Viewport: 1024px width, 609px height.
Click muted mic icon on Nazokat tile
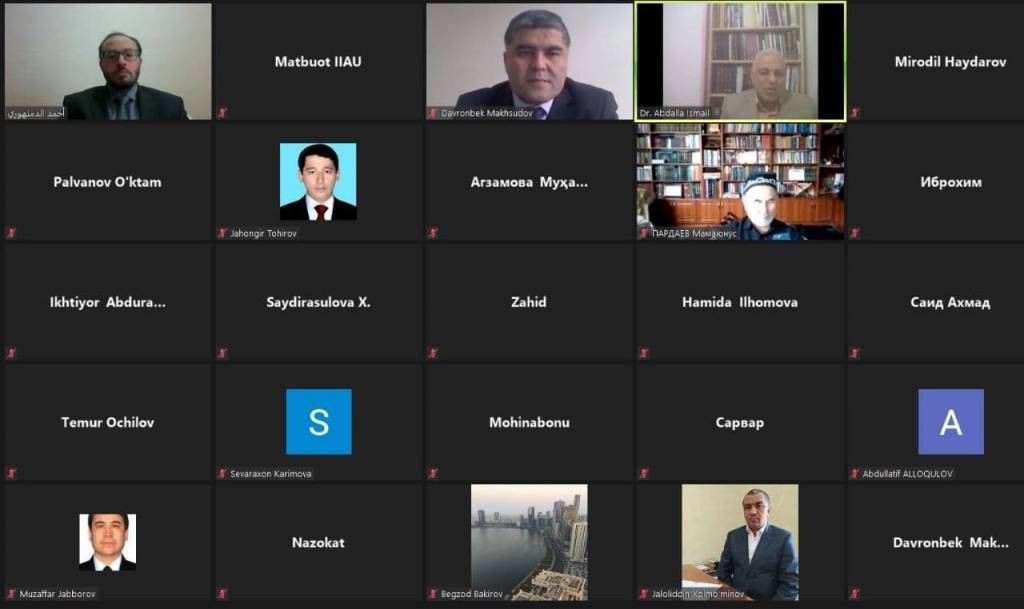pyautogui.click(x=223, y=593)
